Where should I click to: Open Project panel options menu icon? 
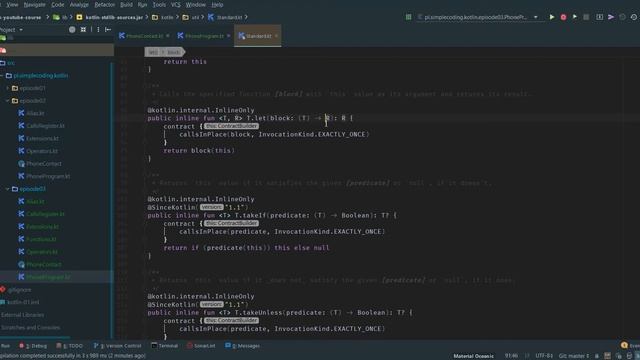[98, 29]
